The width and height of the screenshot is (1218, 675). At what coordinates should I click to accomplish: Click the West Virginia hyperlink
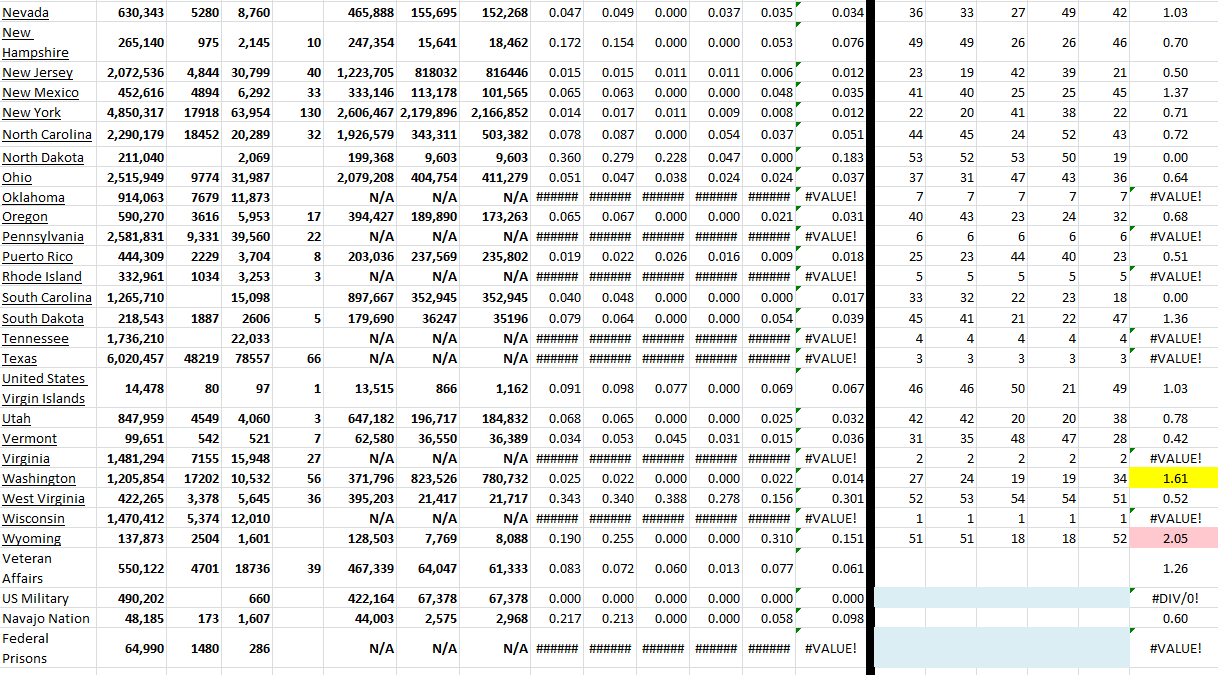tap(43, 499)
